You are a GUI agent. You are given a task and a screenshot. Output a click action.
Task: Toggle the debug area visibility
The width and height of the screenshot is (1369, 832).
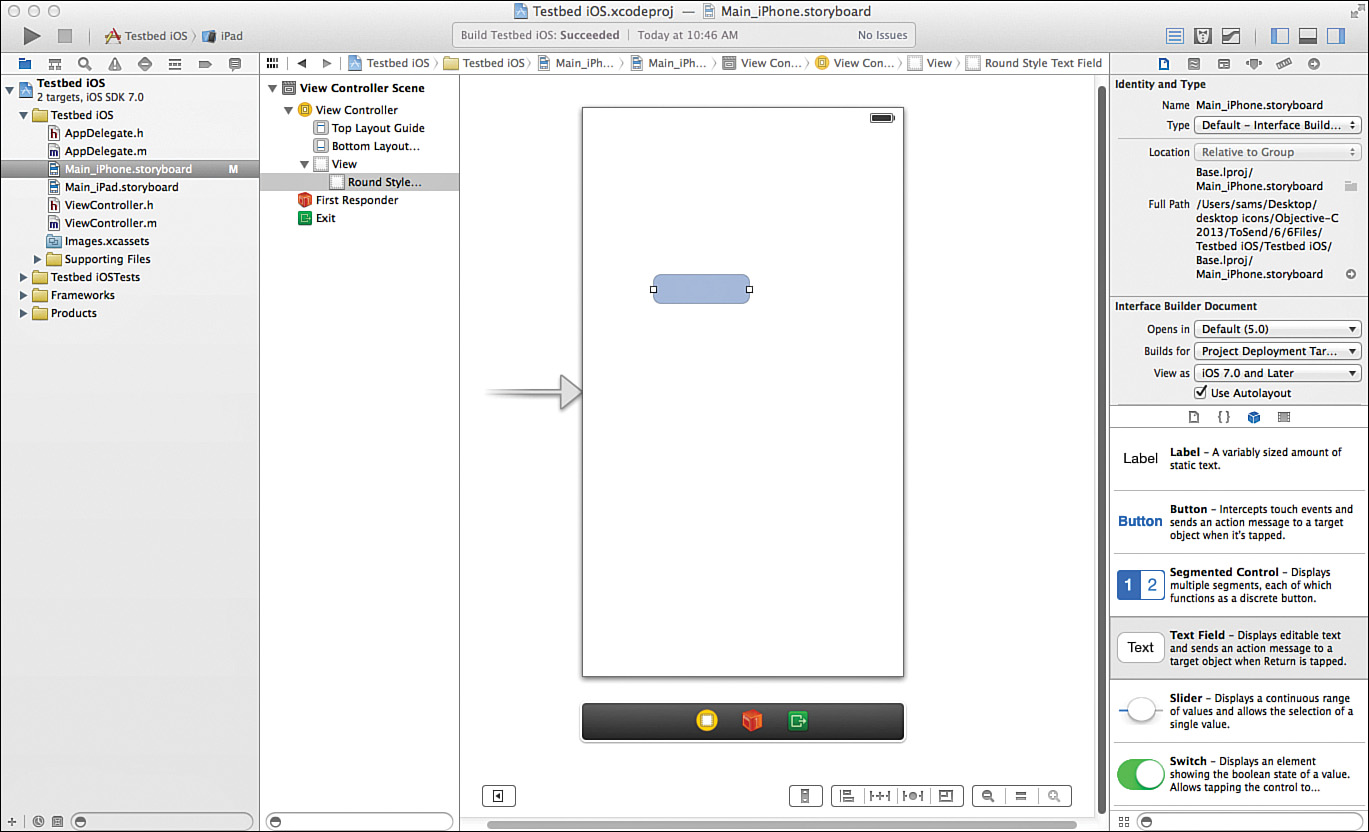click(x=1308, y=36)
